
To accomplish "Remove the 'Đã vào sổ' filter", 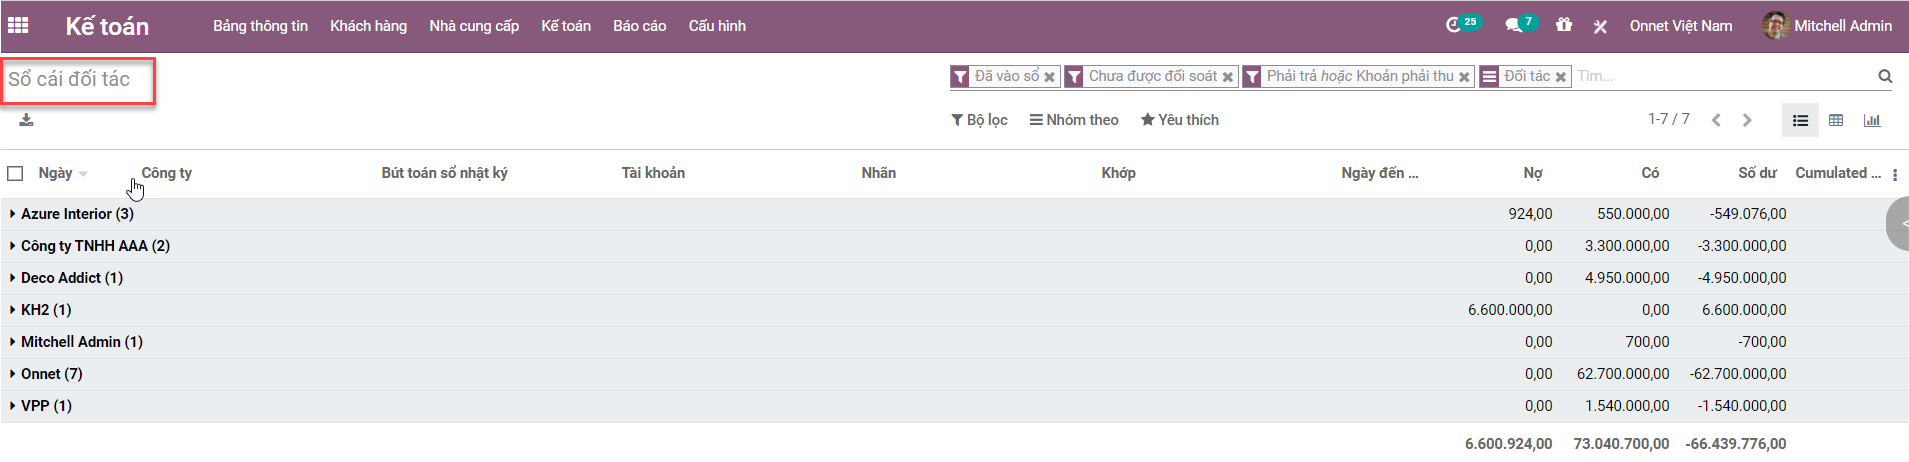I will pos(1049,77).
